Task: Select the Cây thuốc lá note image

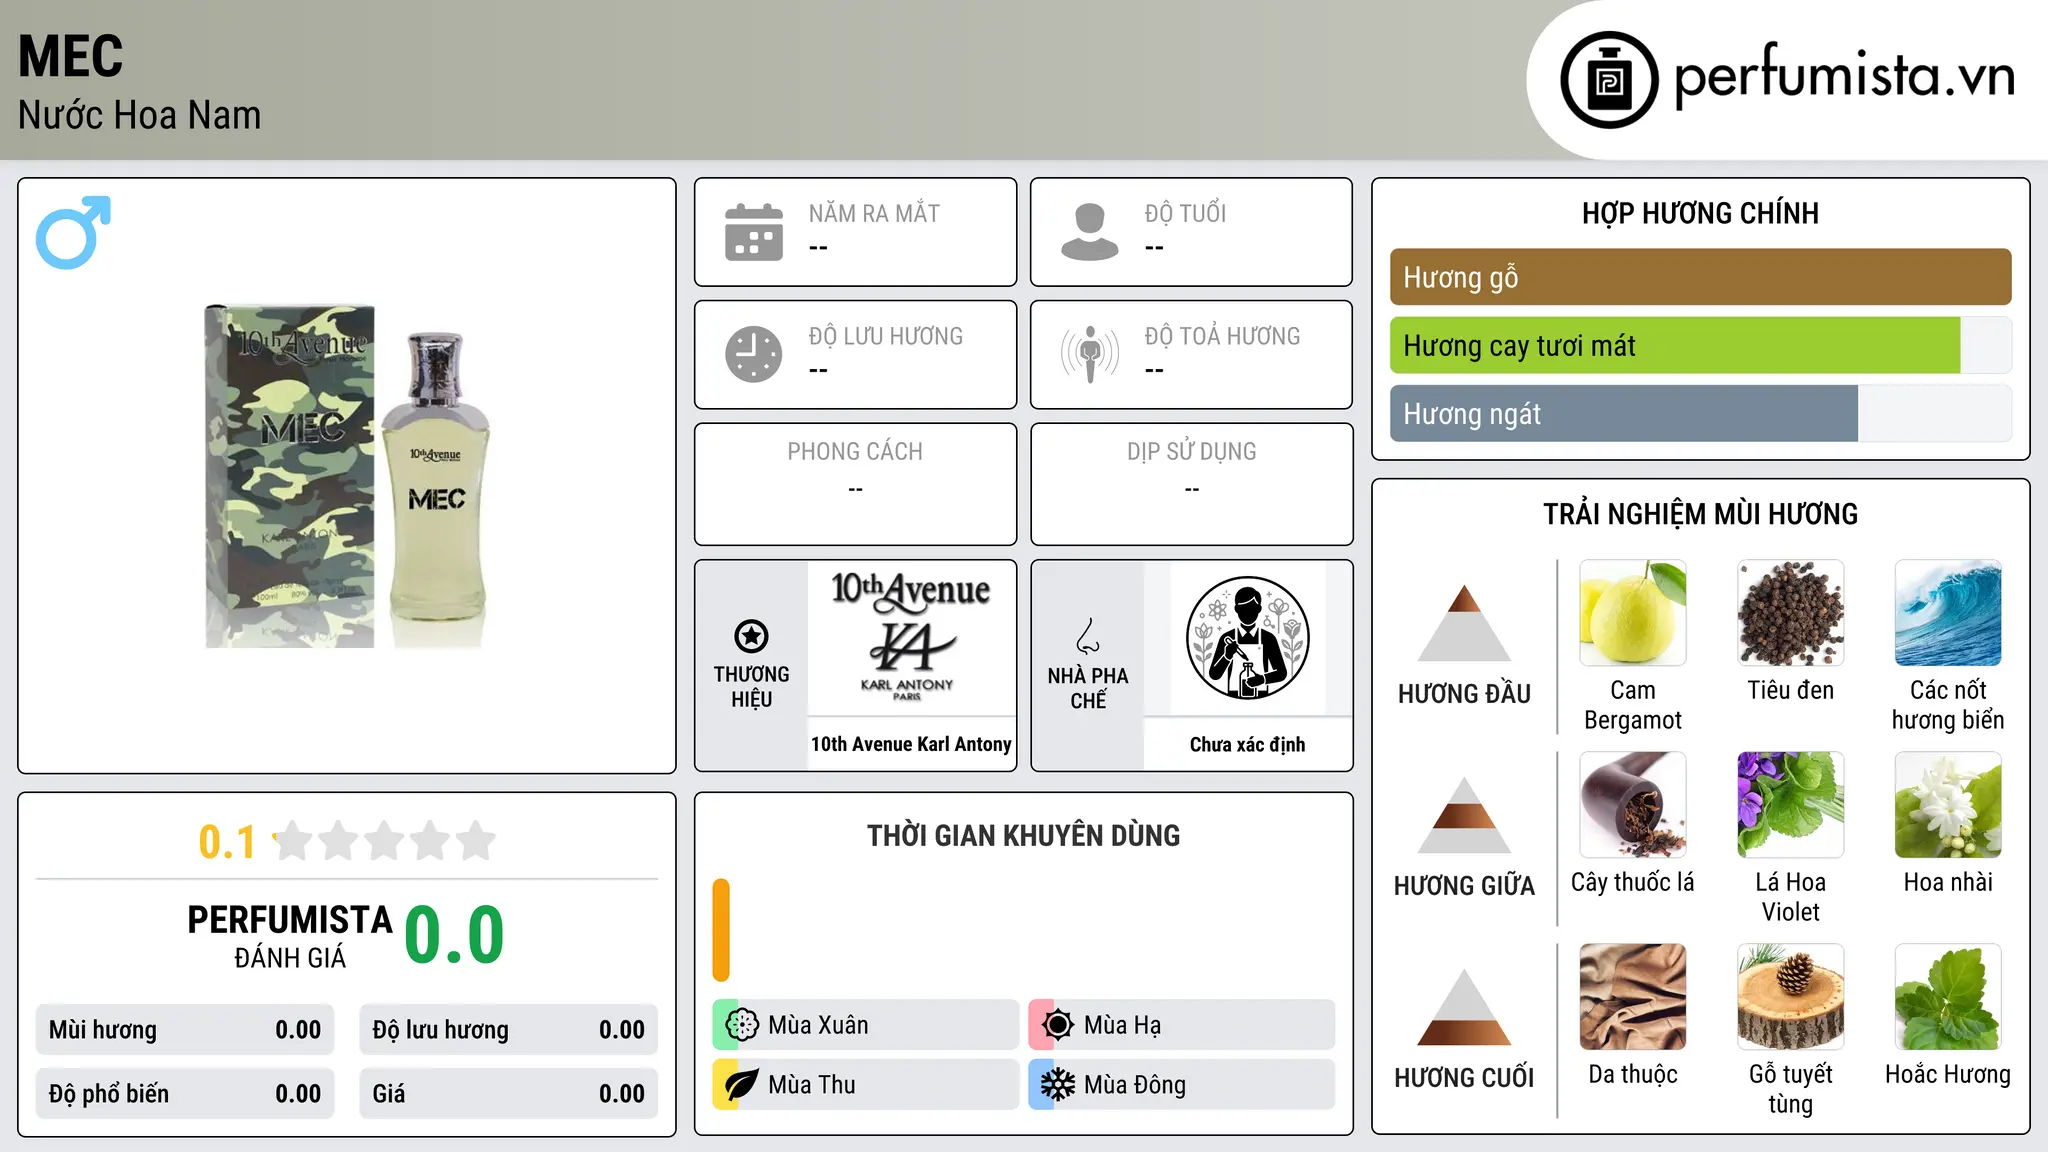Action: tap(1633, 805)
